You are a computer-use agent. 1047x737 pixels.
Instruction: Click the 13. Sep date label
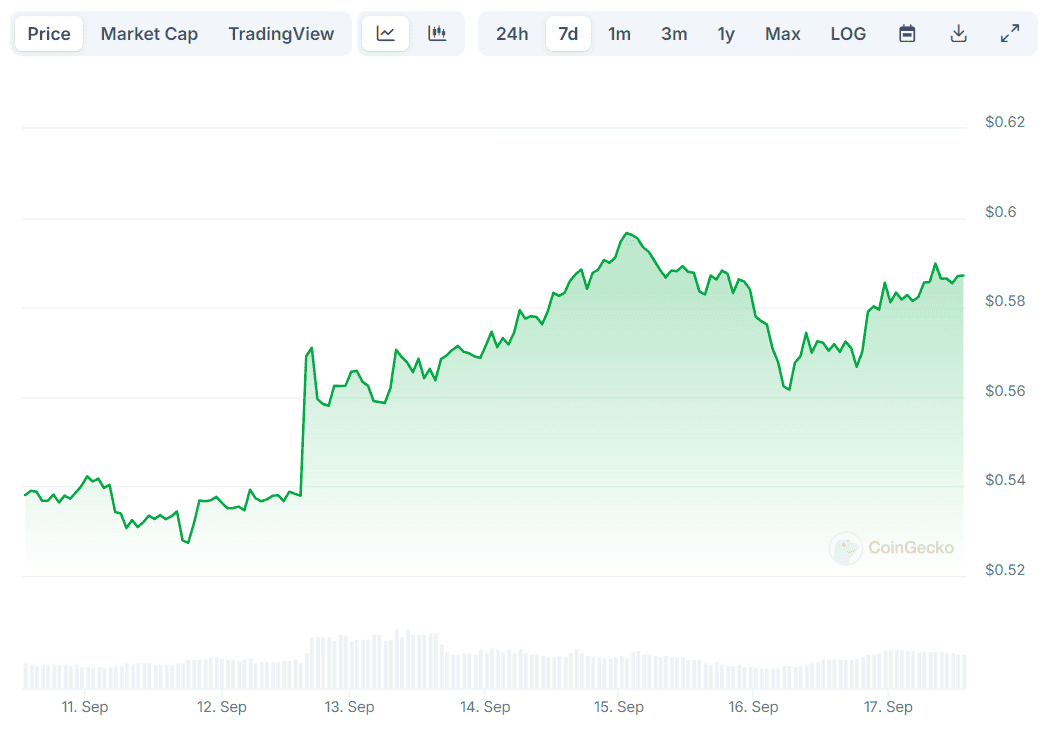pyautogui.click(x=349, y=706)
